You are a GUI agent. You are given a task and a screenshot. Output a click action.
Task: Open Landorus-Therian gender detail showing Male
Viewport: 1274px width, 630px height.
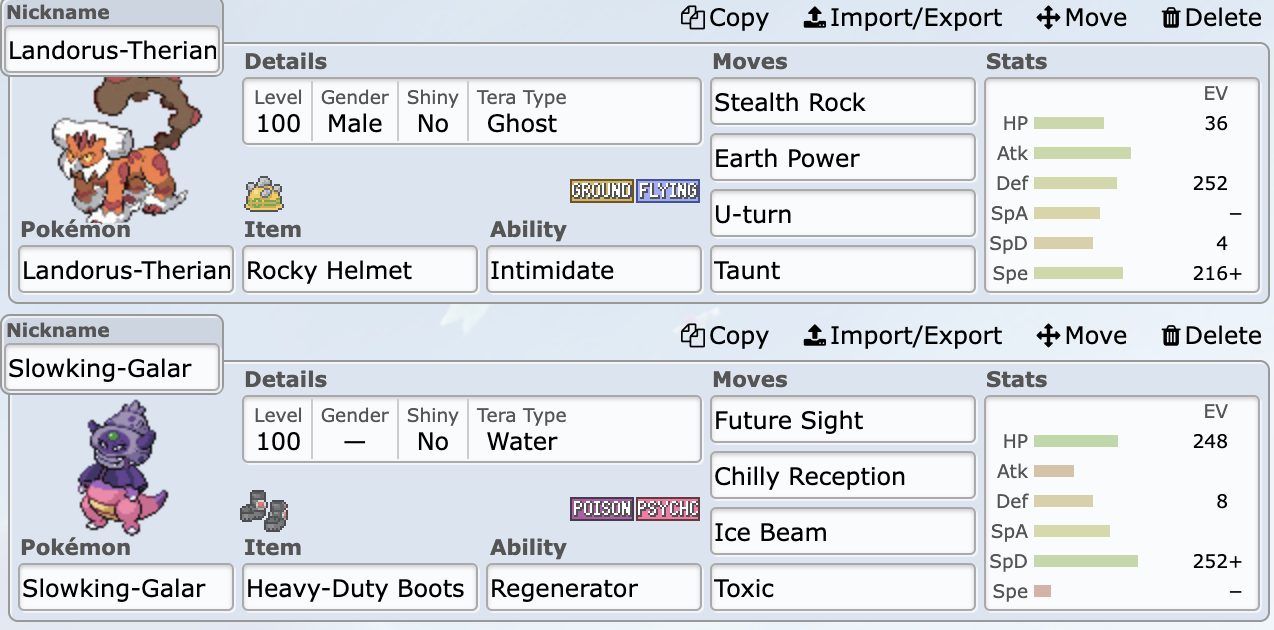tap(355, 112)
